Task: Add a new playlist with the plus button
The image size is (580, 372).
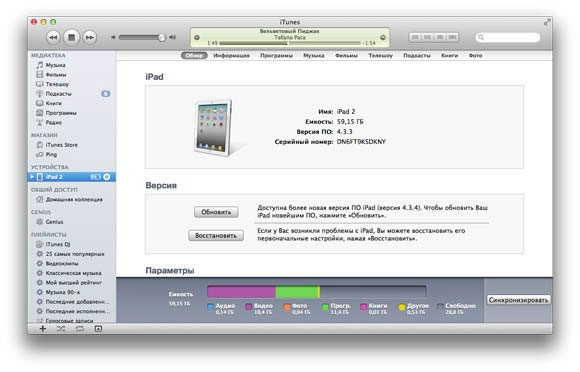Action: pos(43,329)
